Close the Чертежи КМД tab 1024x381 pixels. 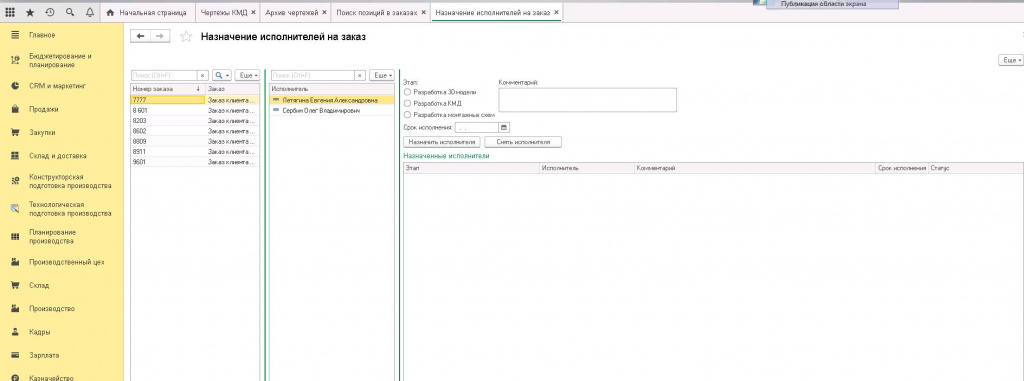(253, 12)
